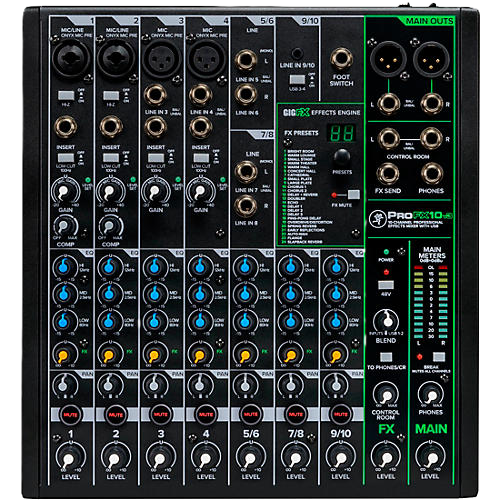
Task: Turn the yellow FX send knob on channel 9/10
Action: tap(335, 355)
